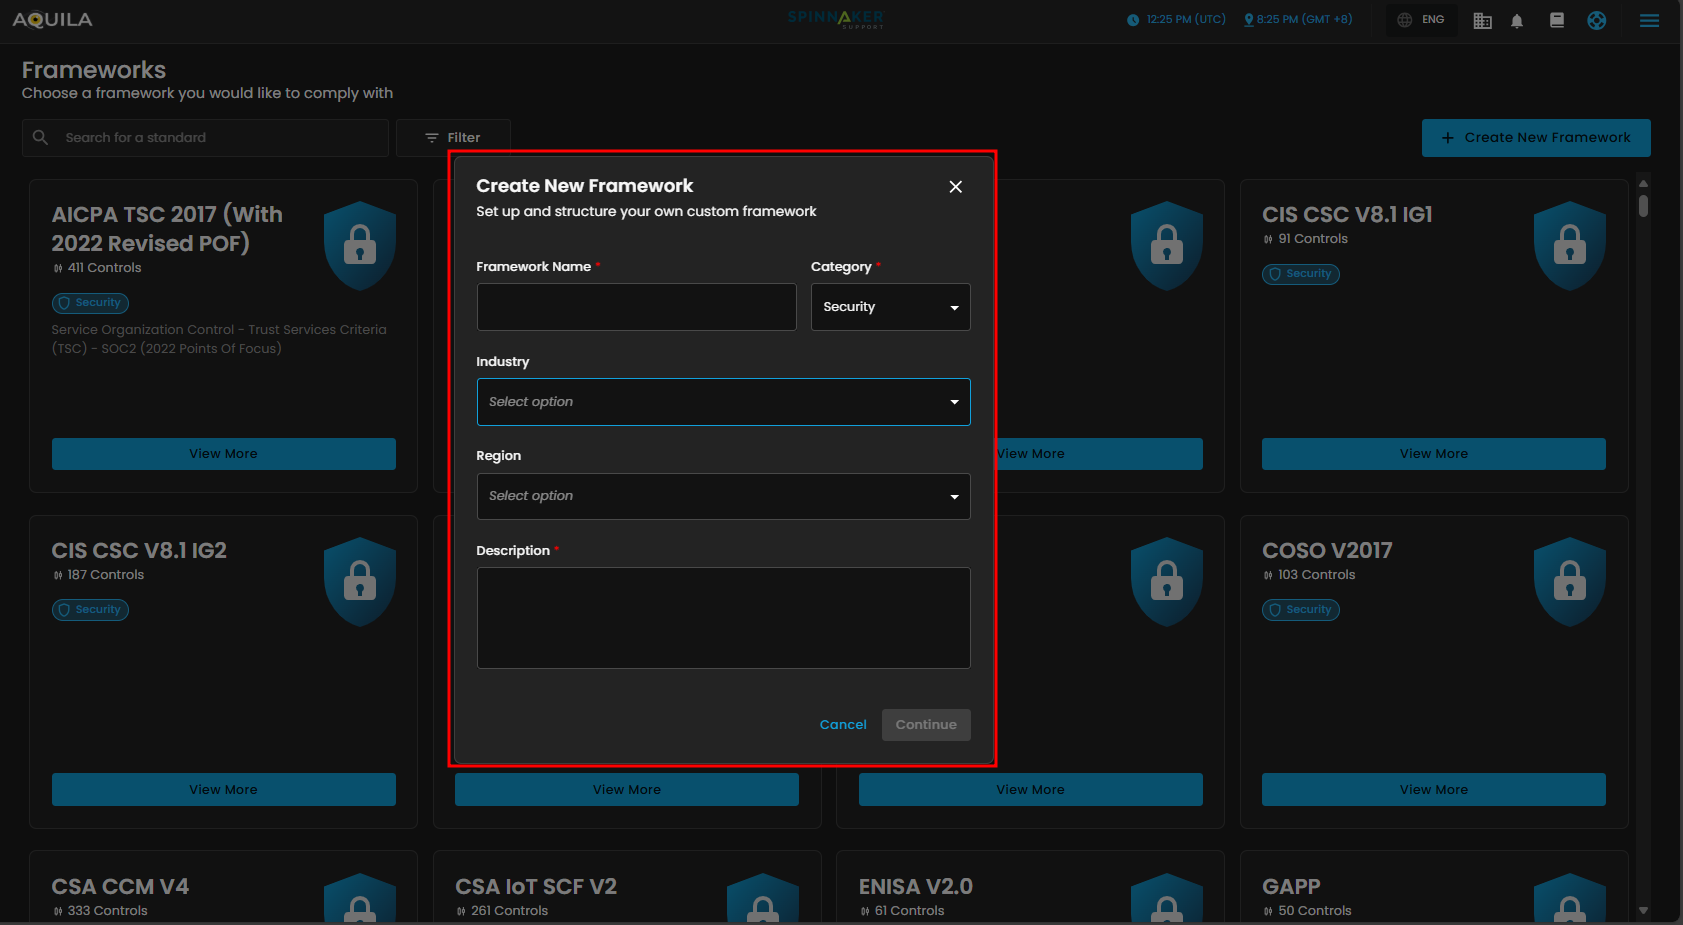Open the documentation book icon
This screenshot has height=925, width=1683.
(x=1556, y=20)
